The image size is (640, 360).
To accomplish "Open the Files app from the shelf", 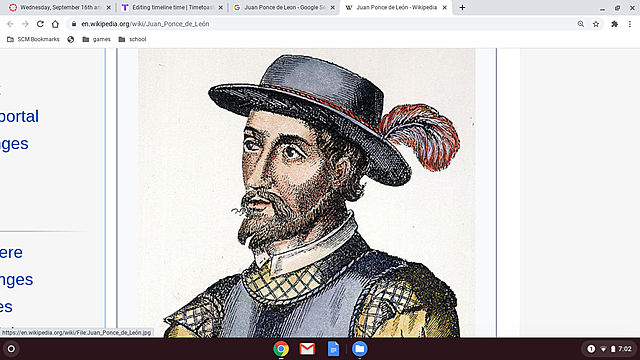I will click(x=359, y=349).
